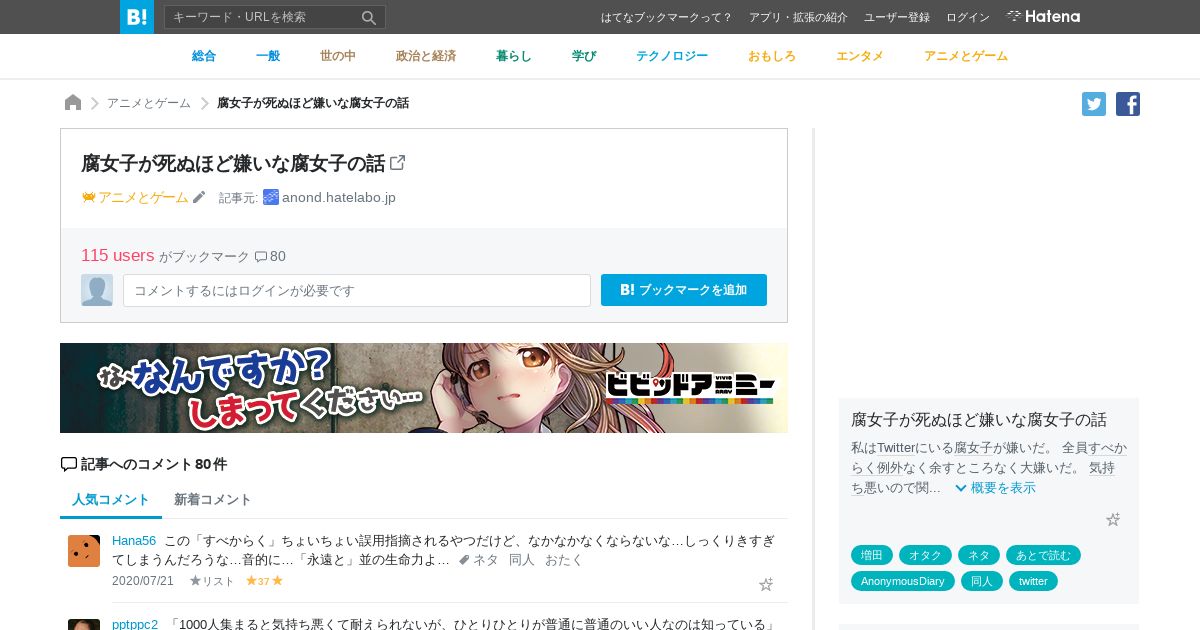Screen dimensions: 1200x630
Task: Click the home breadcrumb icon
Action: coord(73,103)
